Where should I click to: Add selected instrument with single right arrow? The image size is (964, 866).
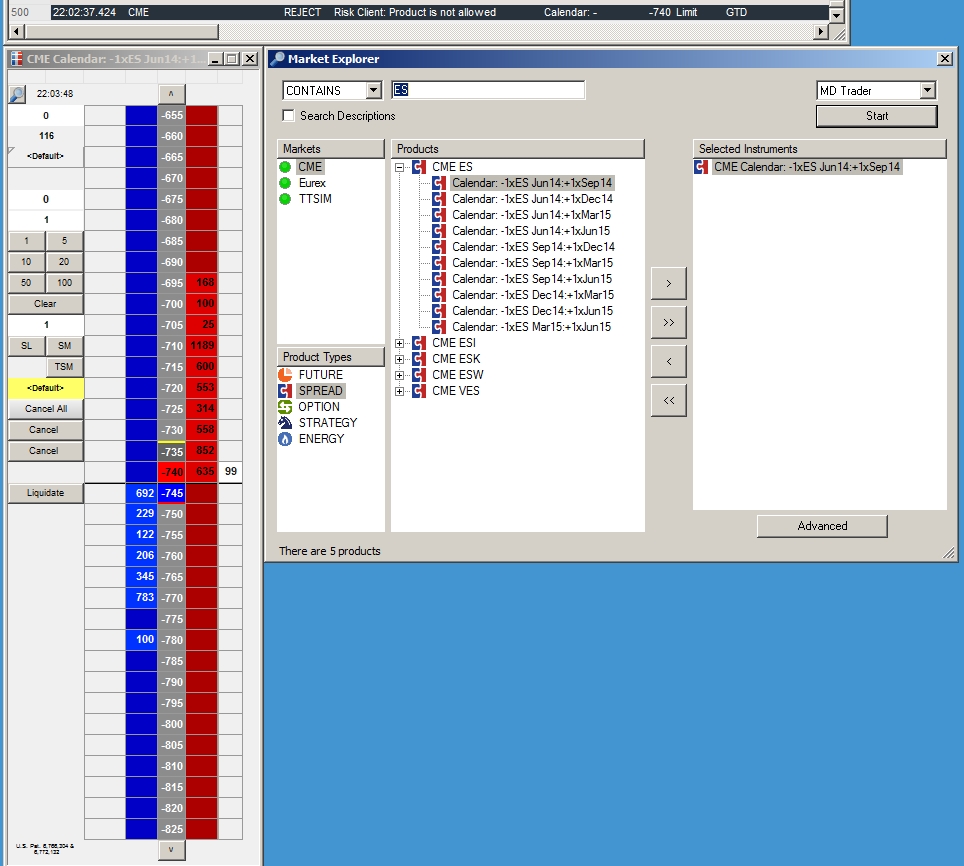coord(669,283)
